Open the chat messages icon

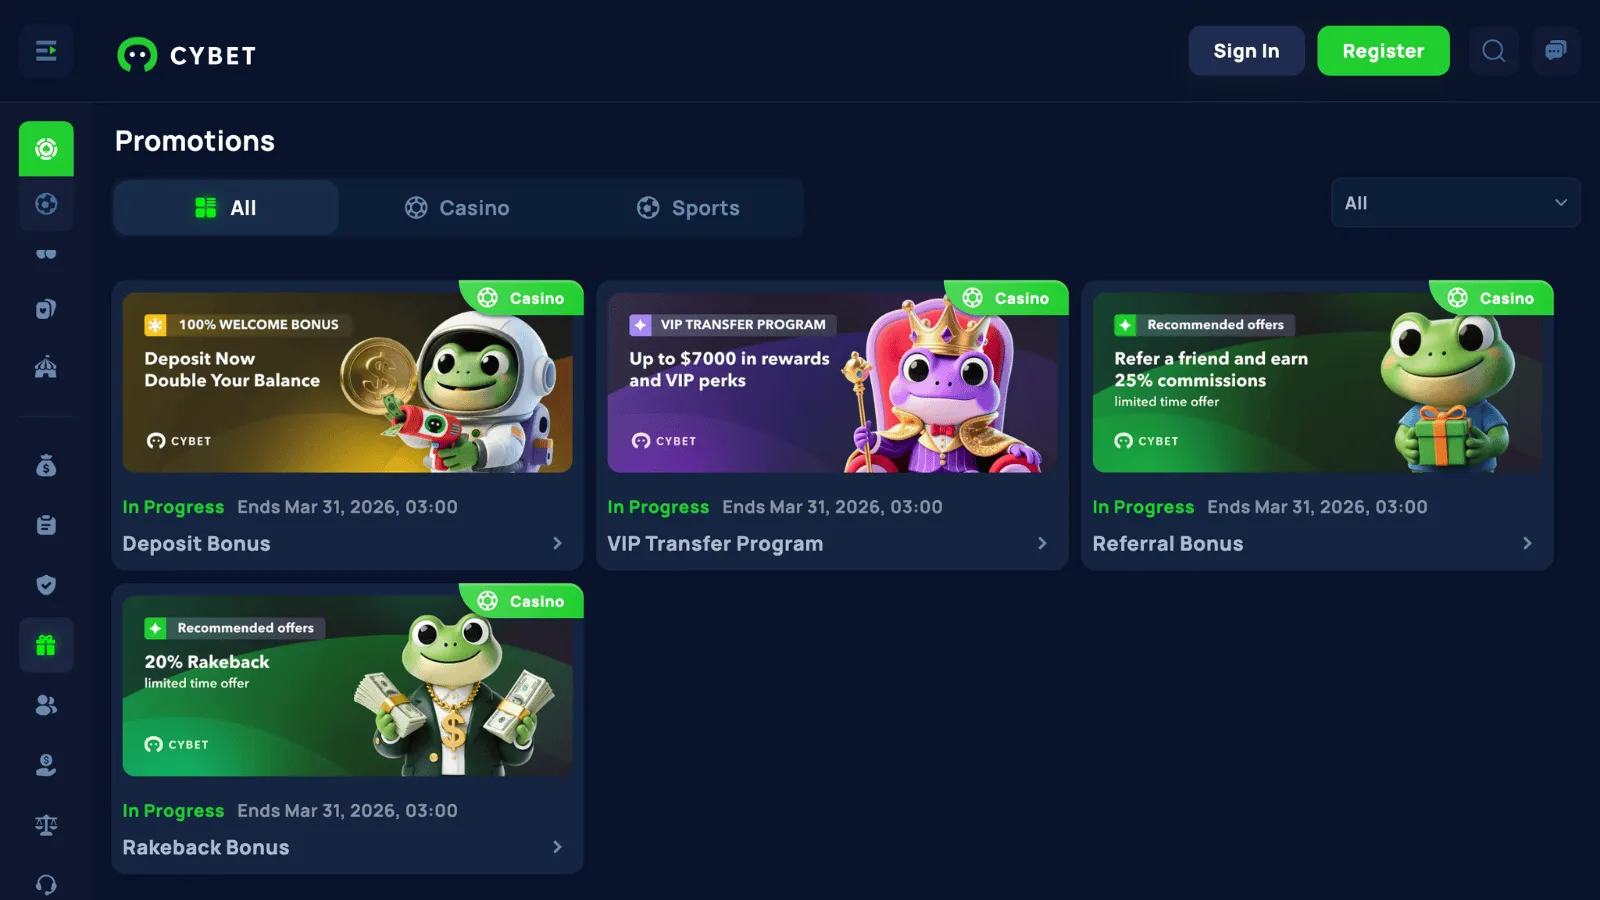(x=1556, y=51)
